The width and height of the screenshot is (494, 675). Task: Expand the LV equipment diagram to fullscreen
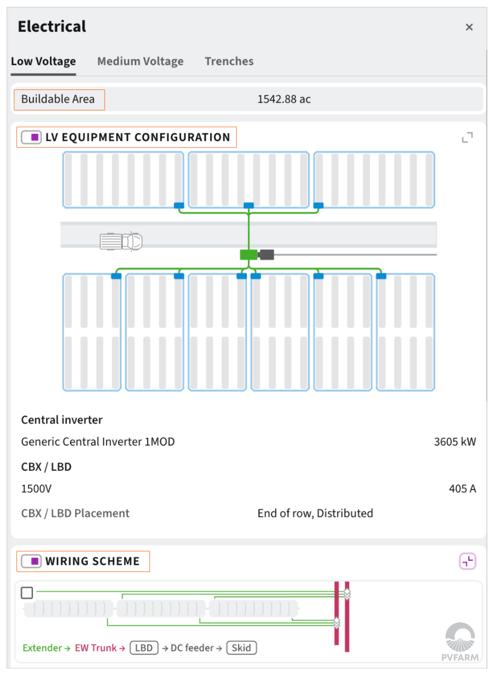[467, 138]
